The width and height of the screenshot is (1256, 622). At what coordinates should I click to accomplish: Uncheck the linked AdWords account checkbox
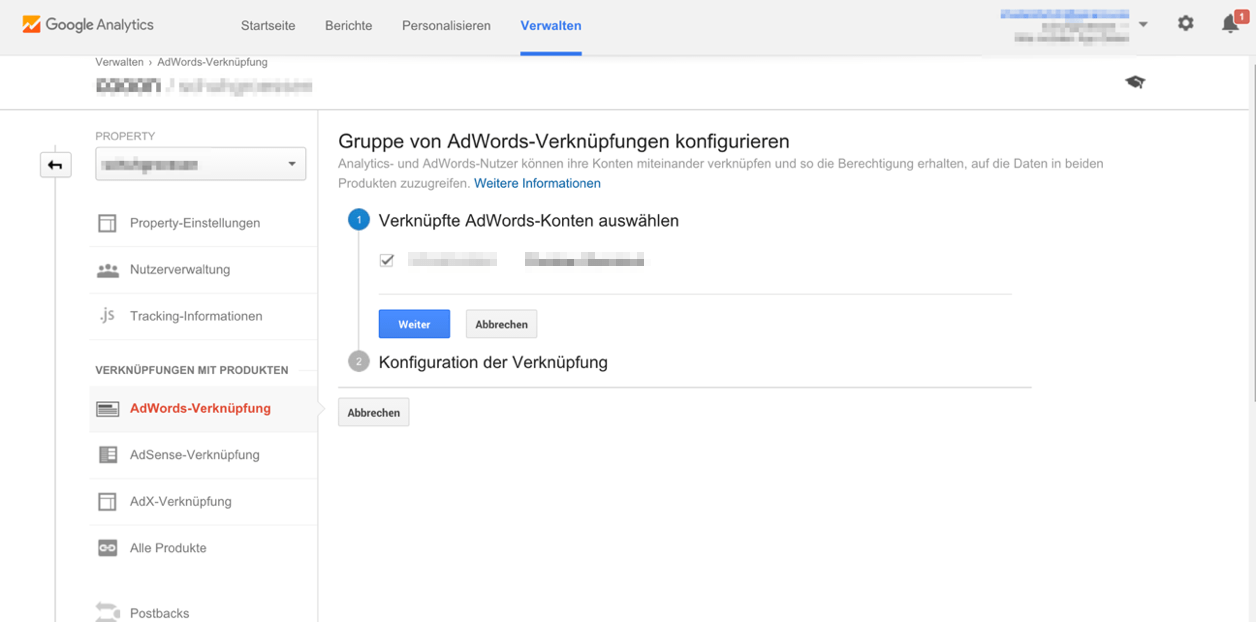click(x=387, y=260)
